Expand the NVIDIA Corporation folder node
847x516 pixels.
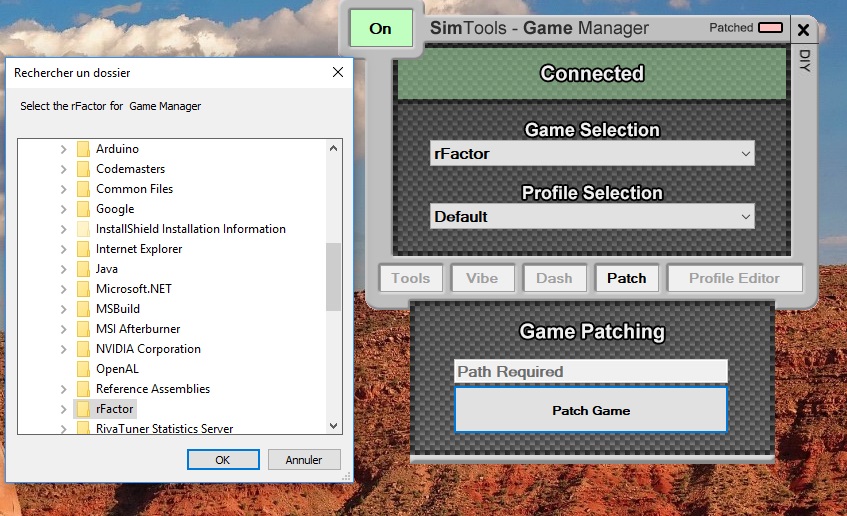[64, 349]
